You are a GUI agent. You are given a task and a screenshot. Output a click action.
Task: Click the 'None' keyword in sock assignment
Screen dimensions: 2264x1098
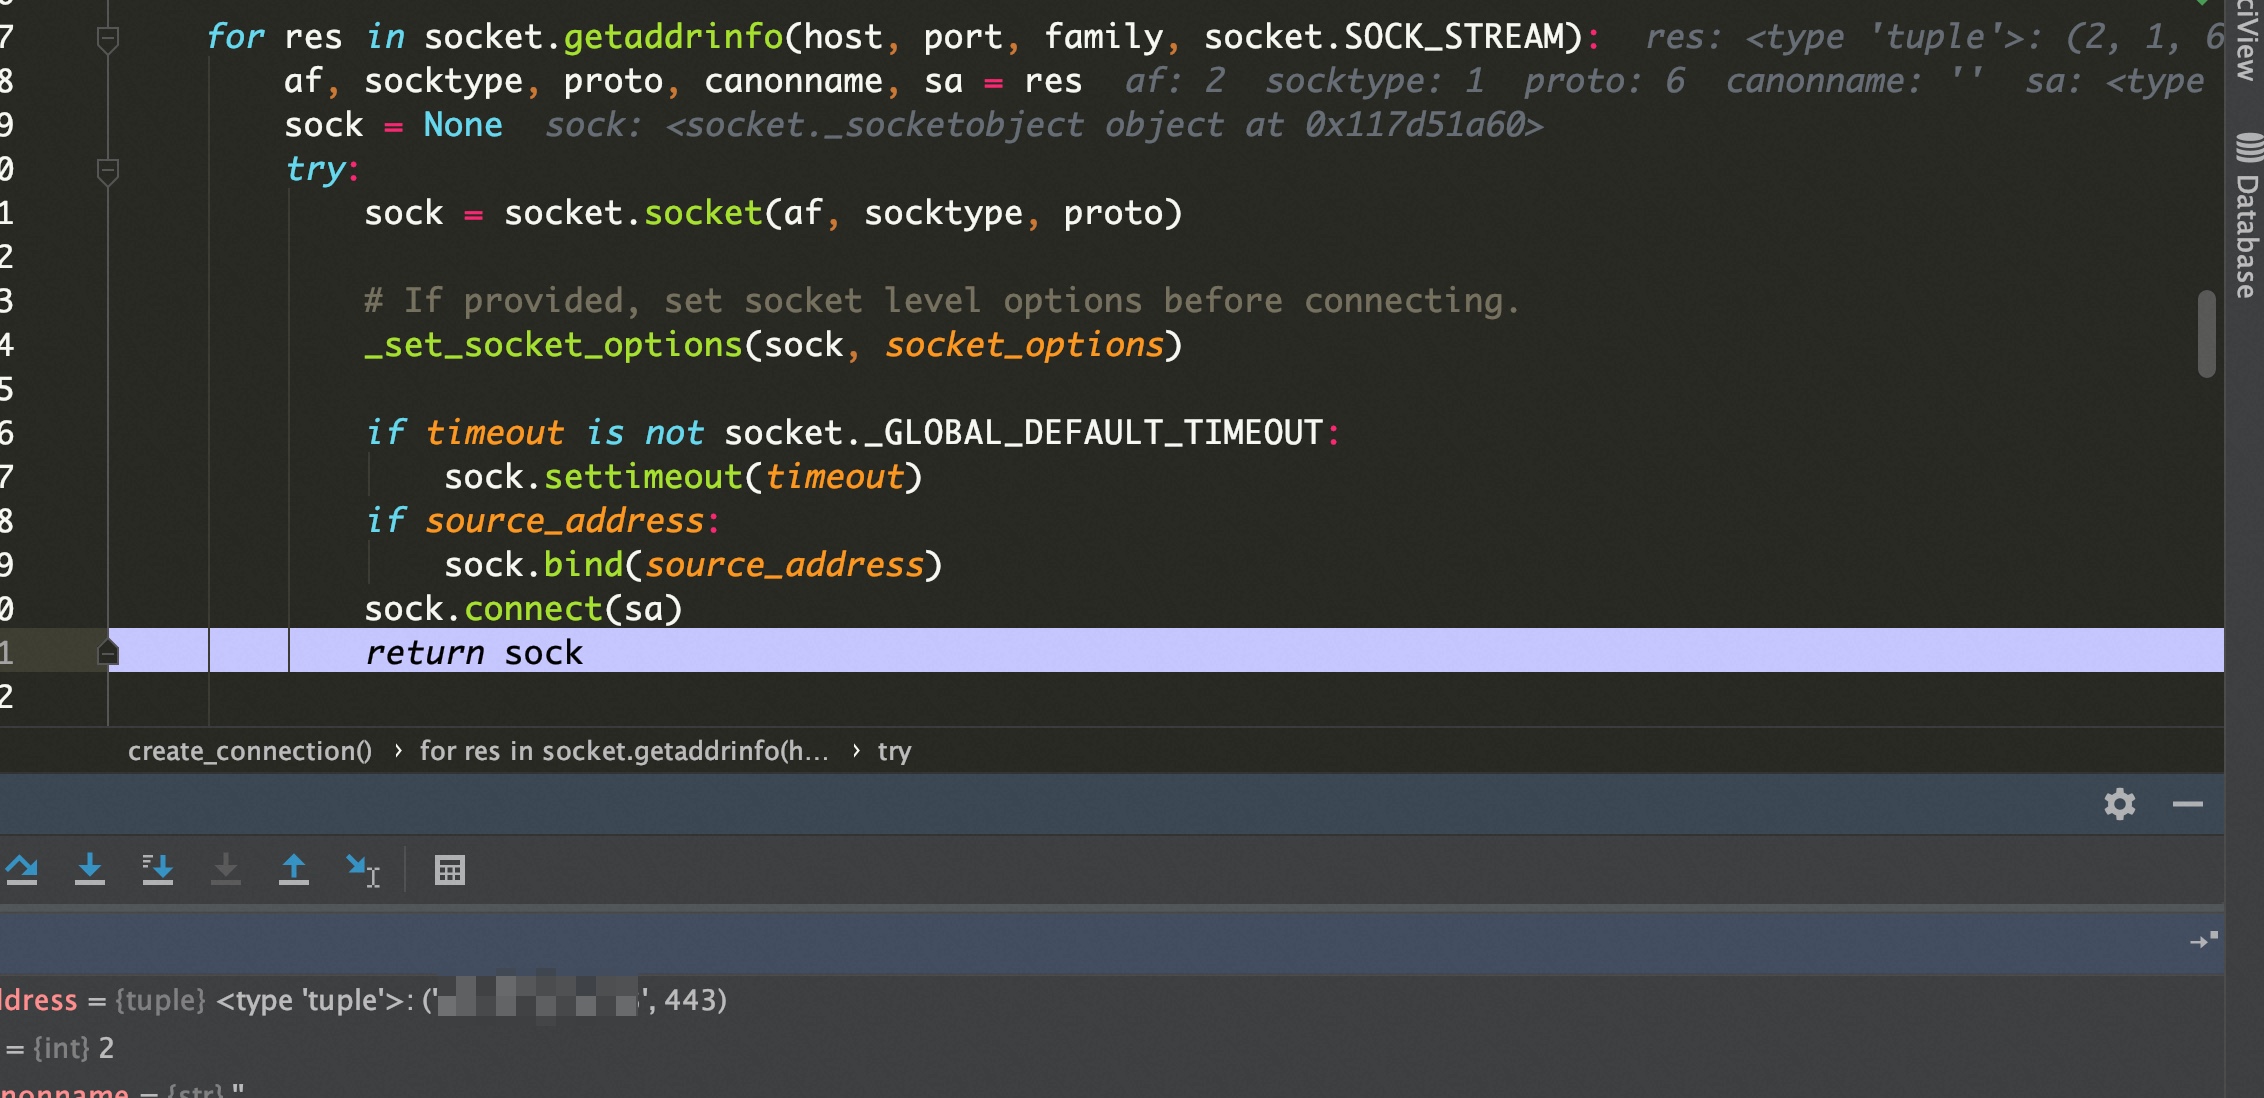(463, 125)
